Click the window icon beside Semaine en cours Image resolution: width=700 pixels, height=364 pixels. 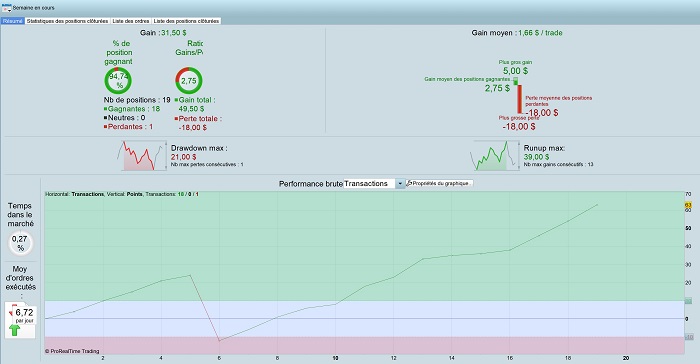point(6,8)
